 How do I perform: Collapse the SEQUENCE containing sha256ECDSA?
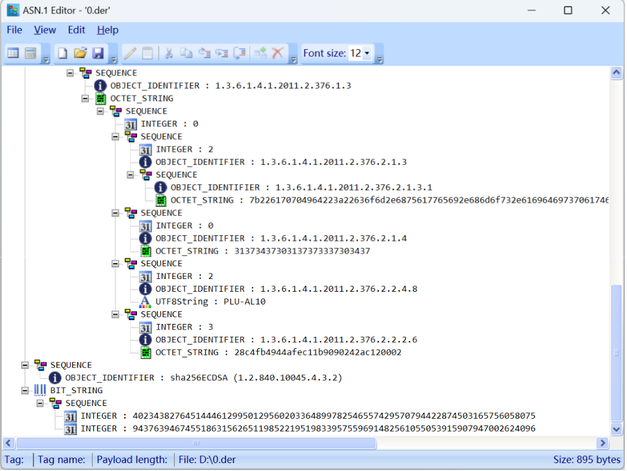pyautogui.click(x=25, y=365)
